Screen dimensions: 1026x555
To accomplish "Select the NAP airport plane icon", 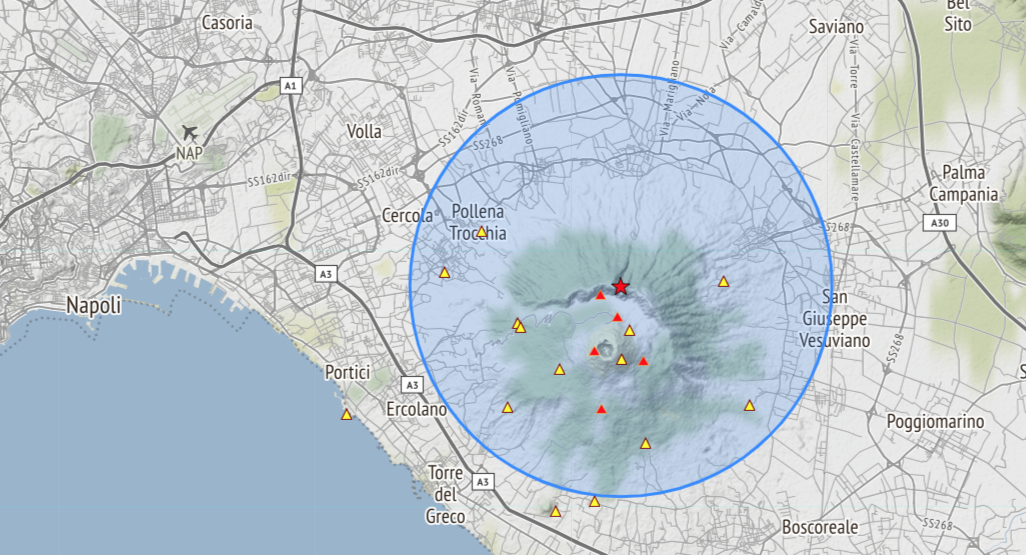I will pos(190,133).
